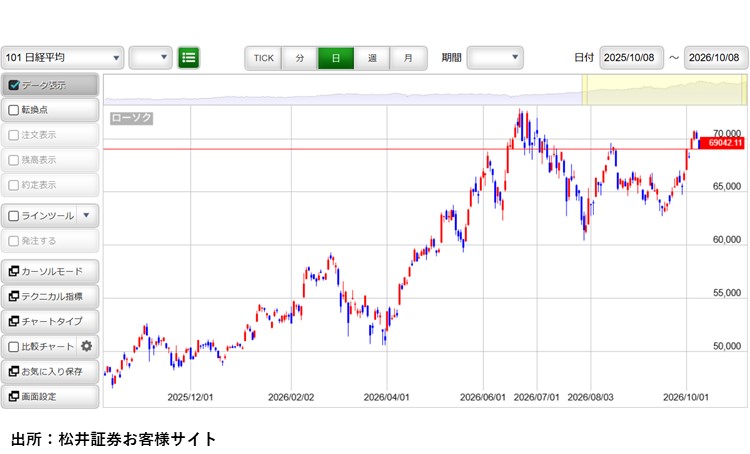Toggle the 残高表示 checkbox

click(14, 160)
